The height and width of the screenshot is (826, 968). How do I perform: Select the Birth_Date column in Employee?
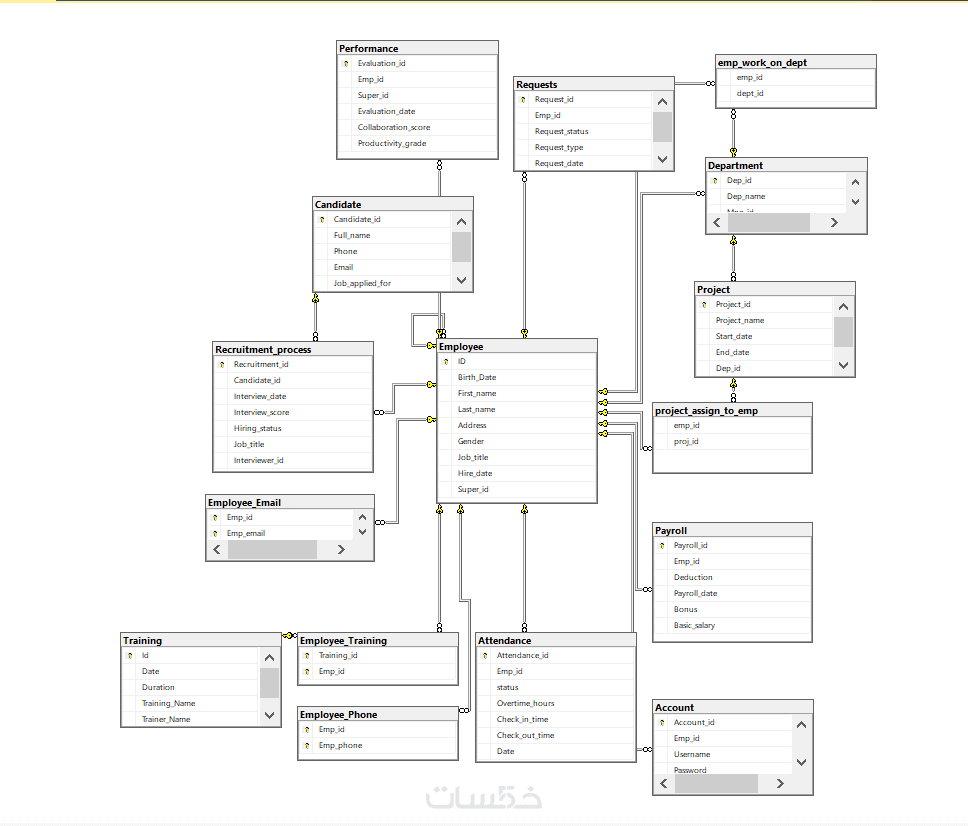click(517, 377)
